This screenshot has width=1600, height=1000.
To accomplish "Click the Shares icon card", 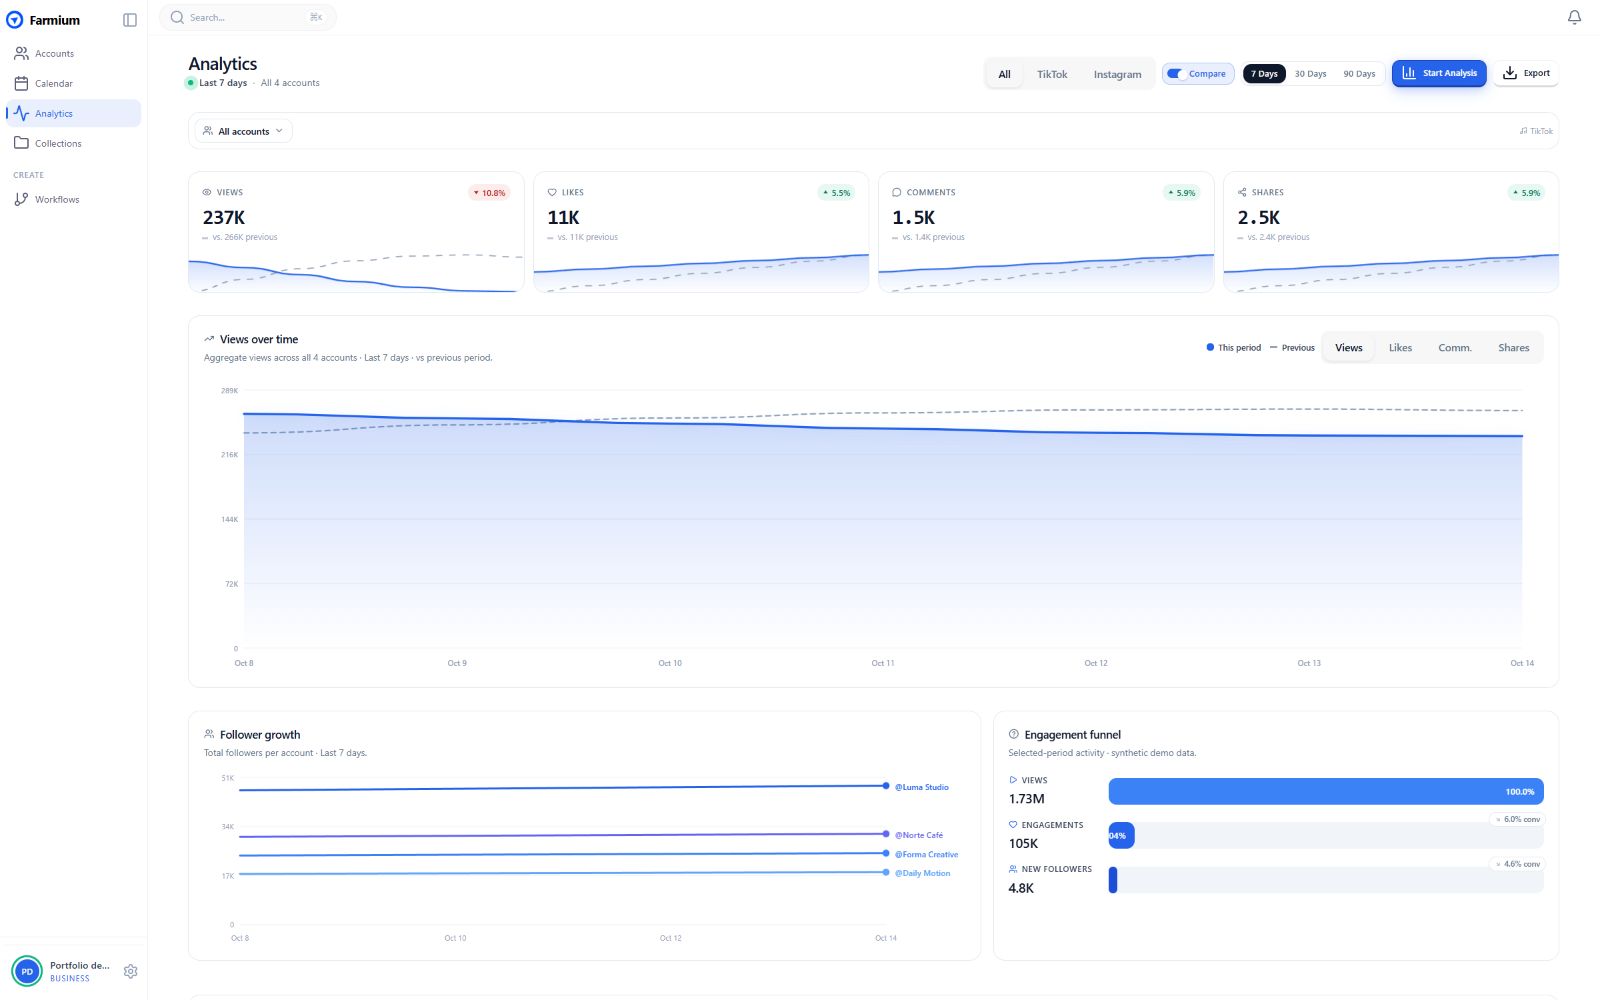I will pyautogui.click(x=1242, y=192).
